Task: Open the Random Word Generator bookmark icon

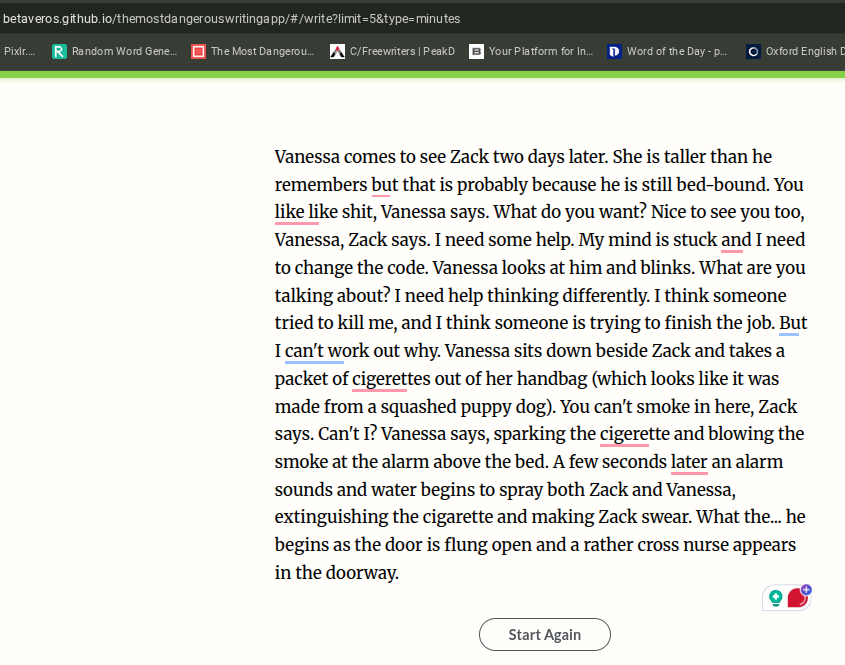Action: 59,51
